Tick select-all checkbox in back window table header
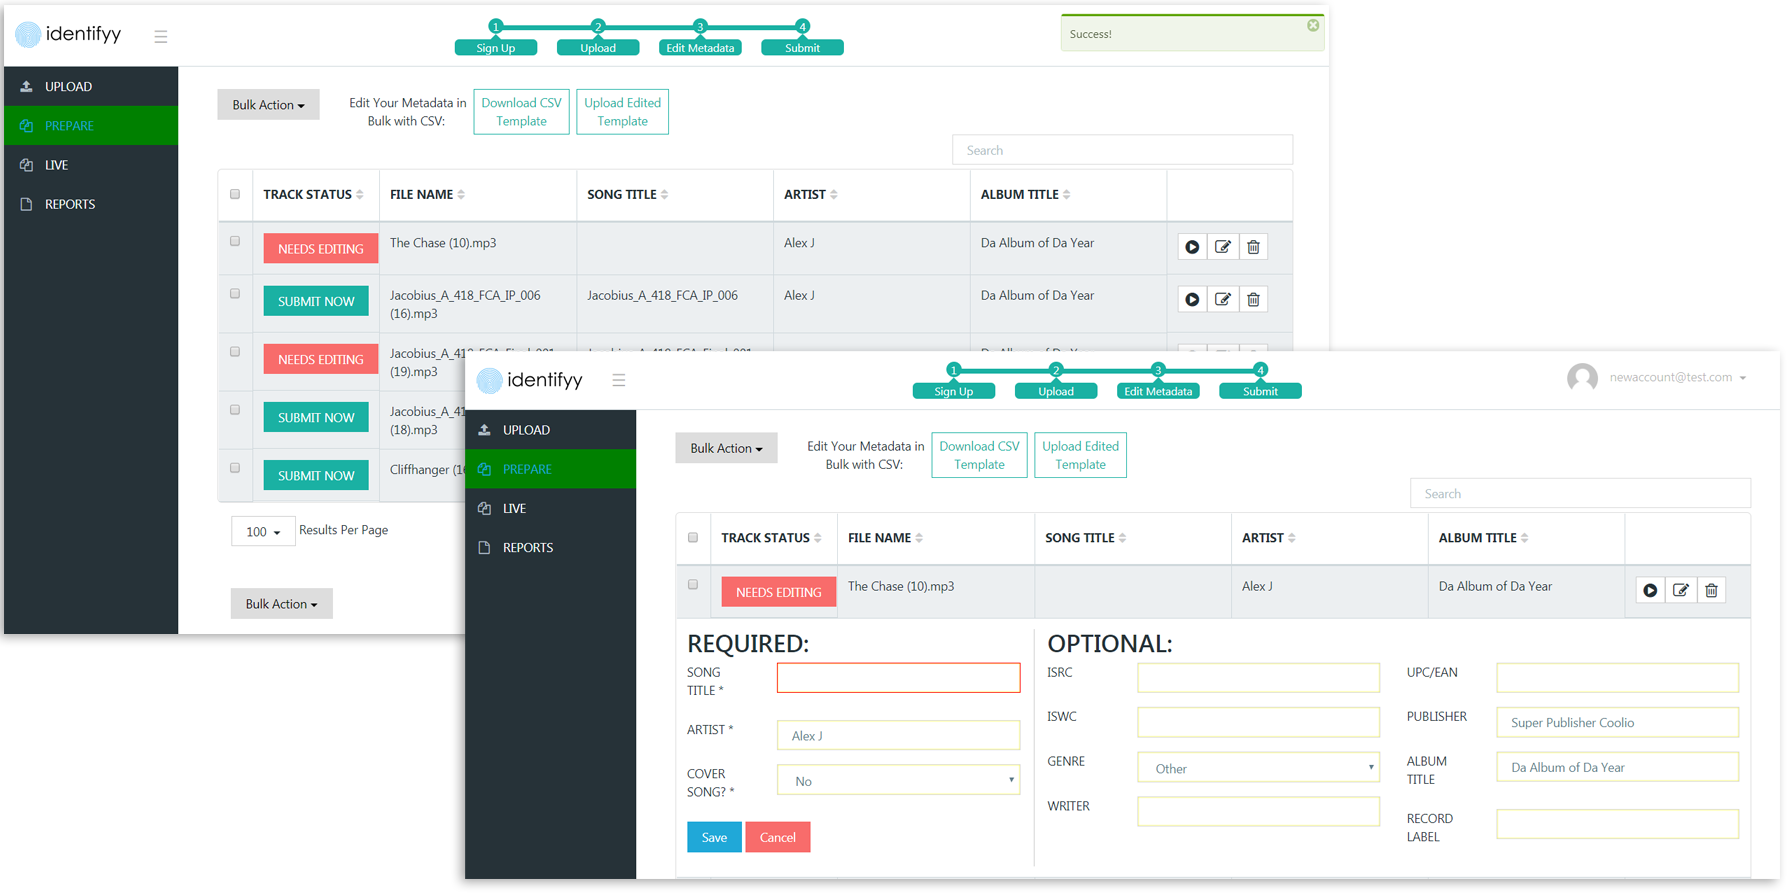Screen dimensions: 1787x893 (x=235, y=194)
